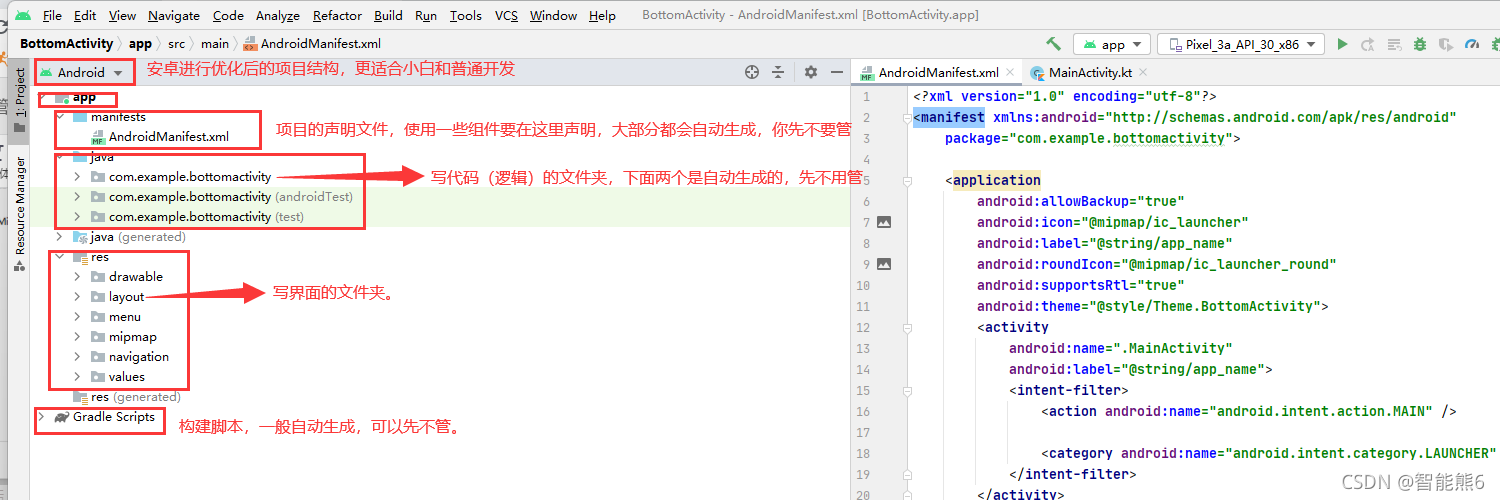
Task: Click the locate-in-project target icon
Action: tap(753, 72)
